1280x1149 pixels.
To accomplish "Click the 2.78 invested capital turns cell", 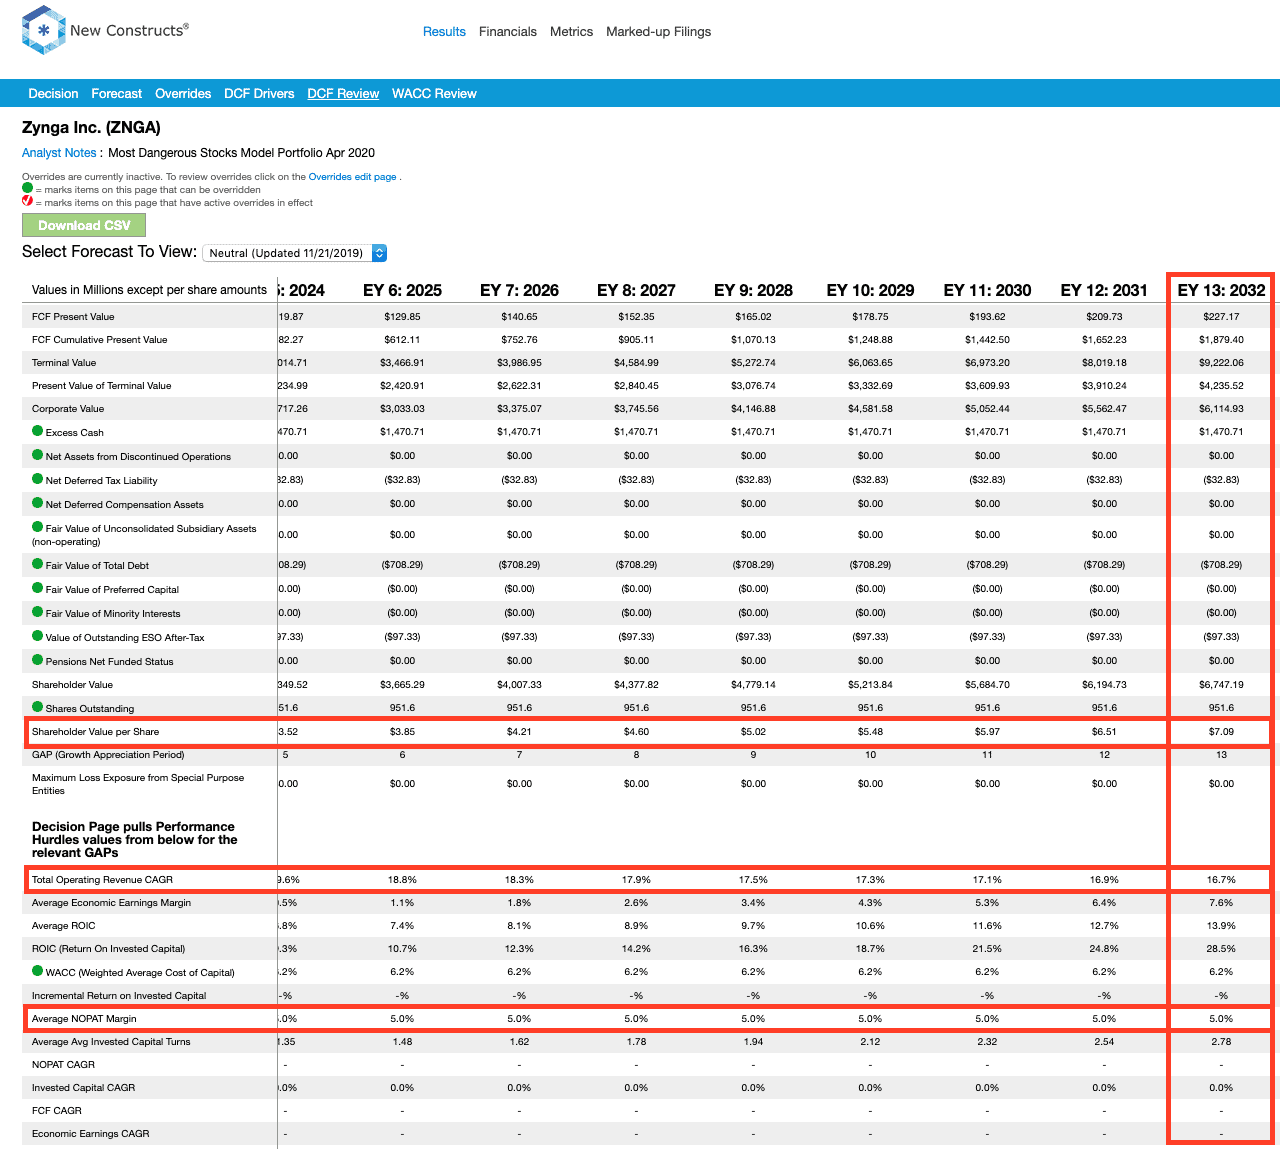I will tap(1221, 1042).
